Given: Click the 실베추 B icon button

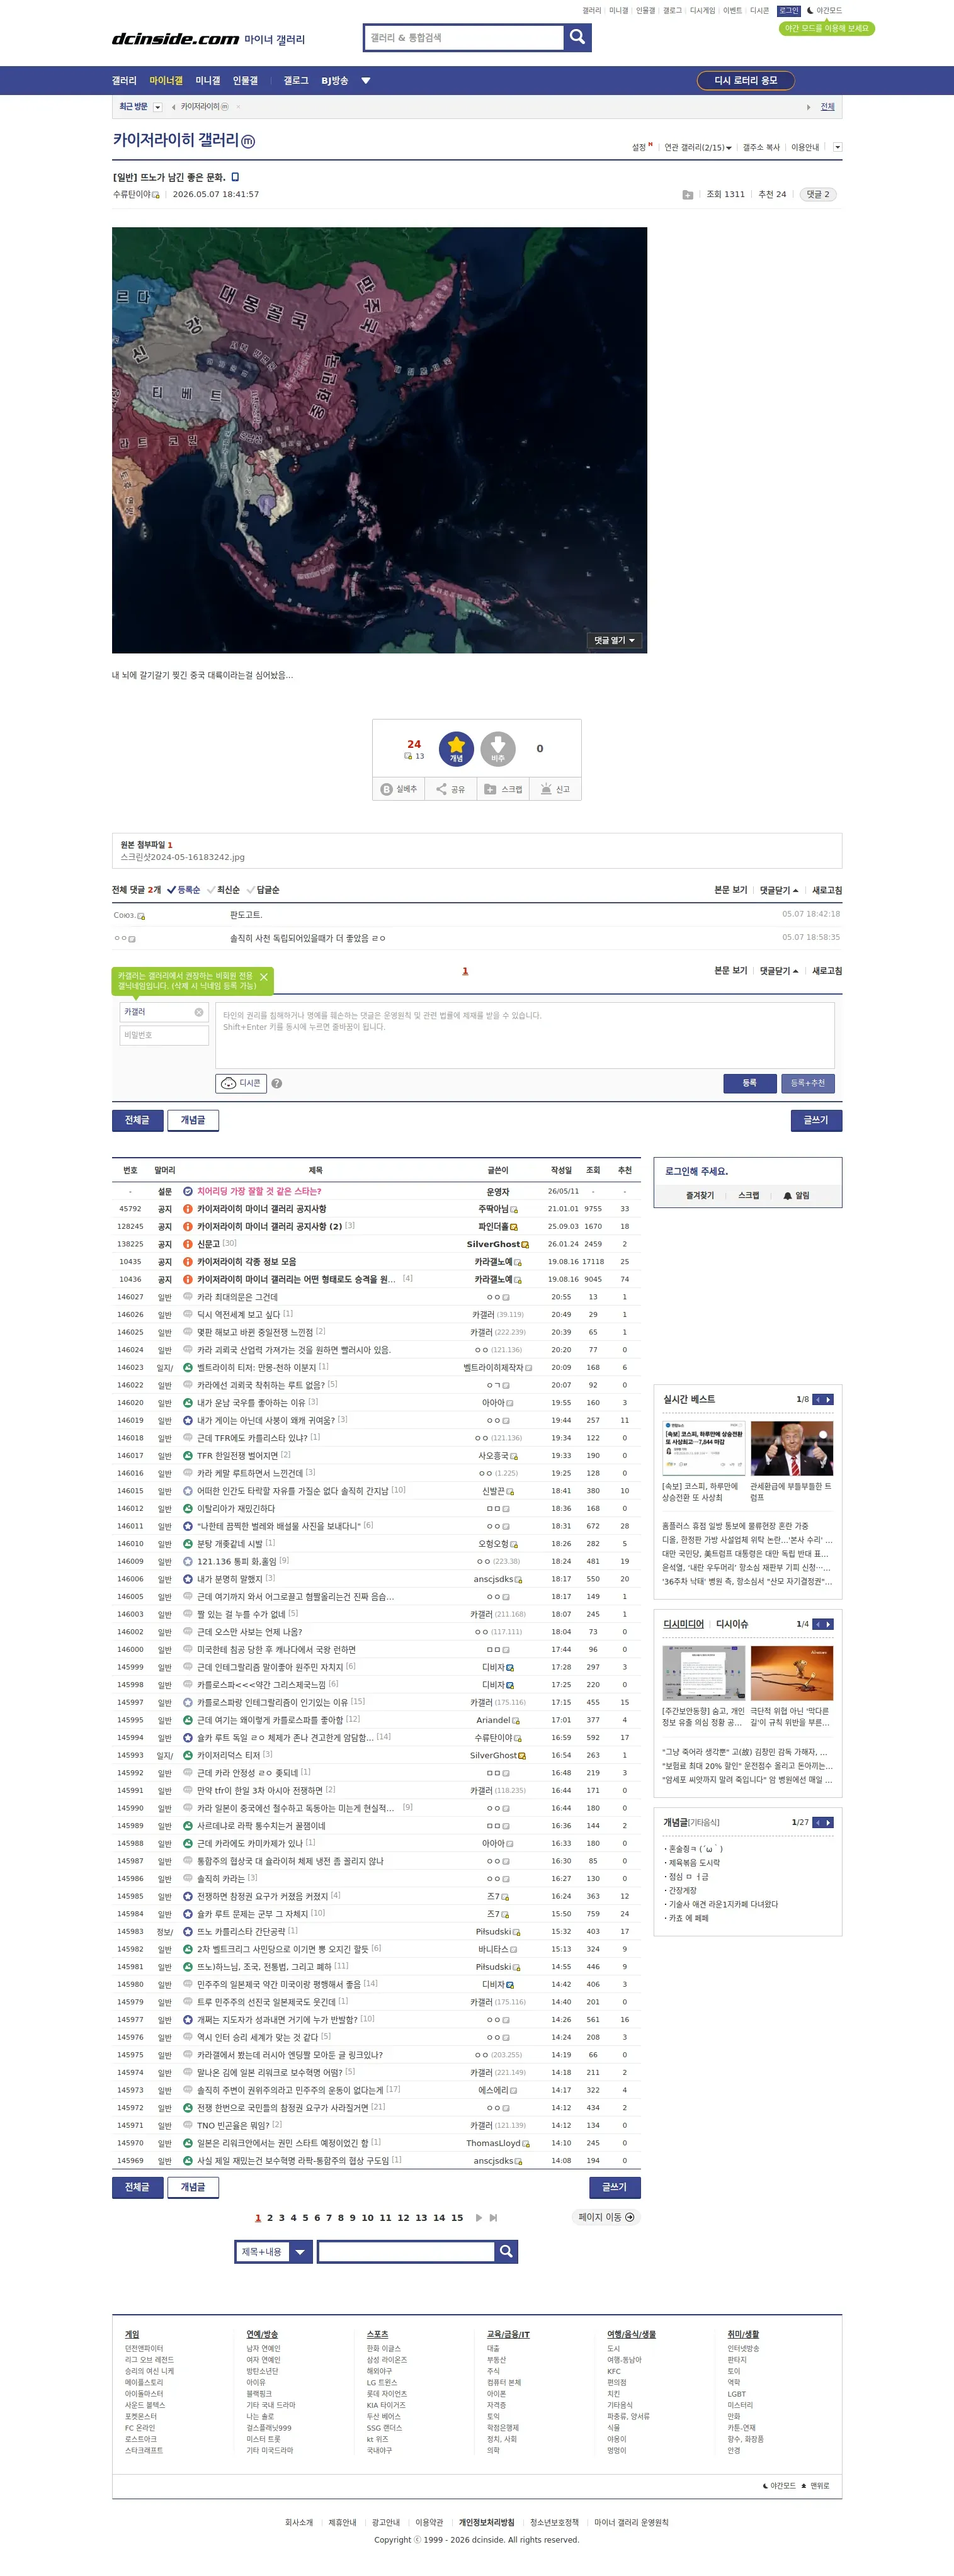Looking at the screenshot, I should tap(399, 789).
